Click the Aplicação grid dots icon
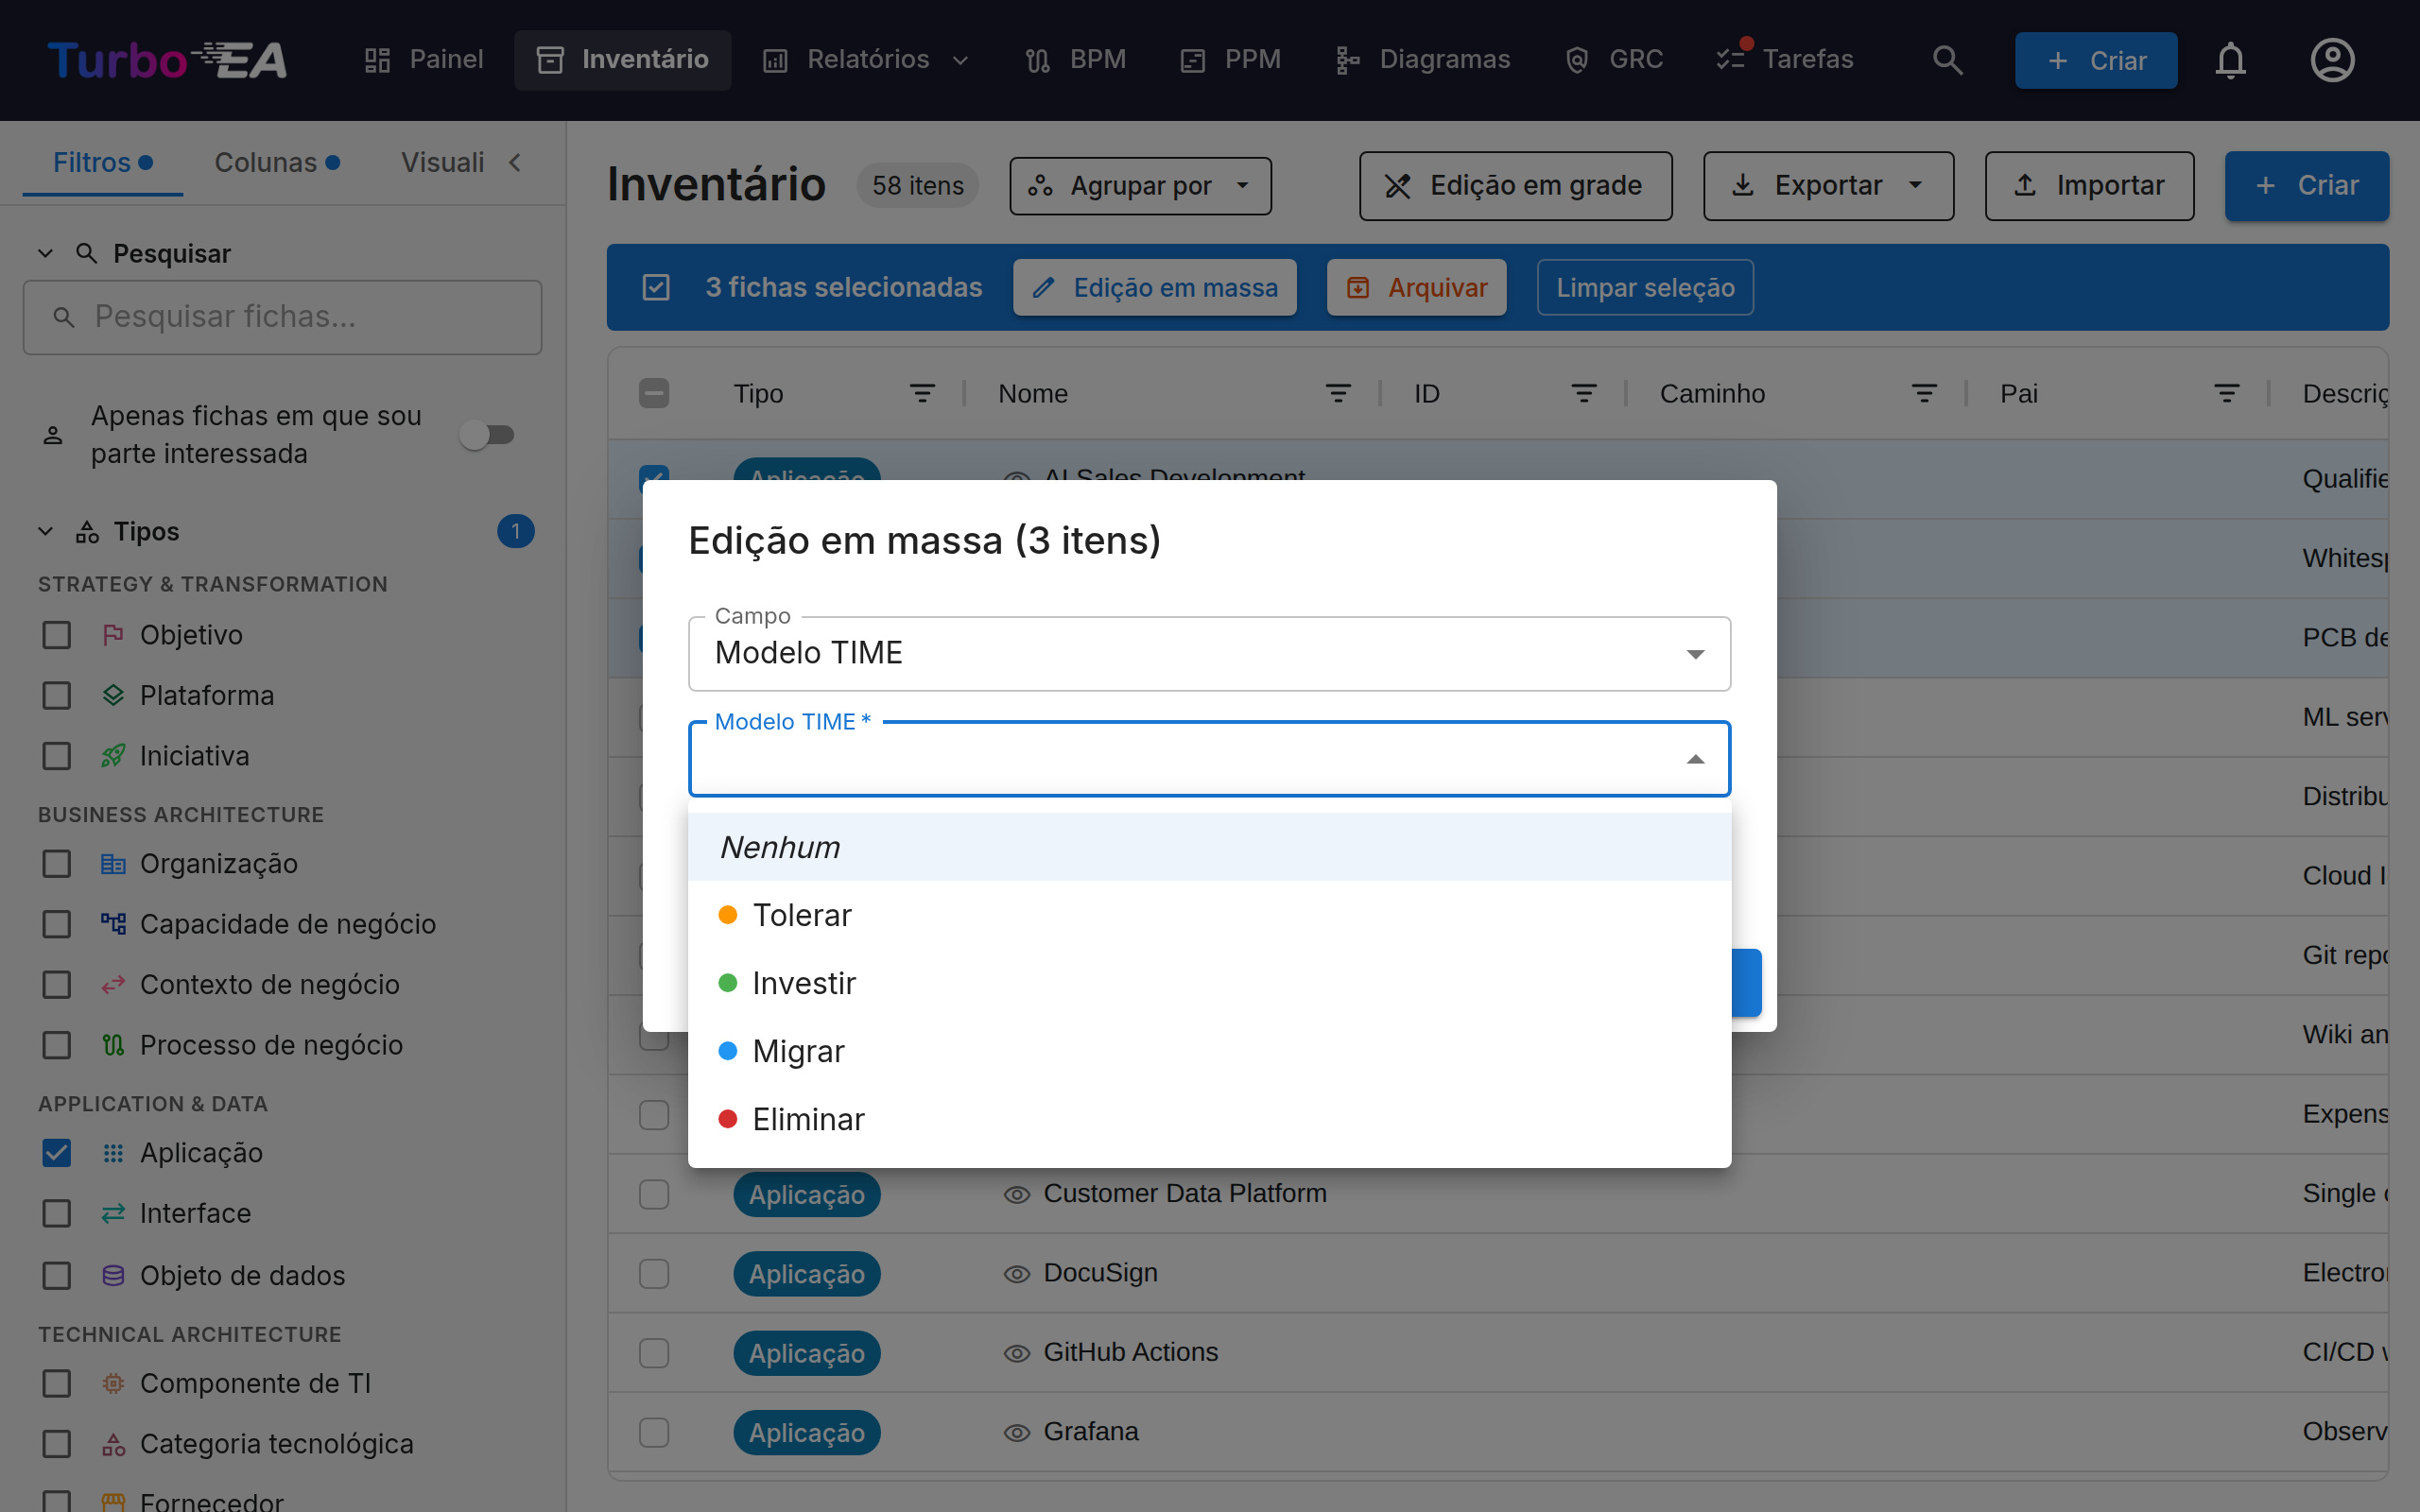 coord(113,1153)
